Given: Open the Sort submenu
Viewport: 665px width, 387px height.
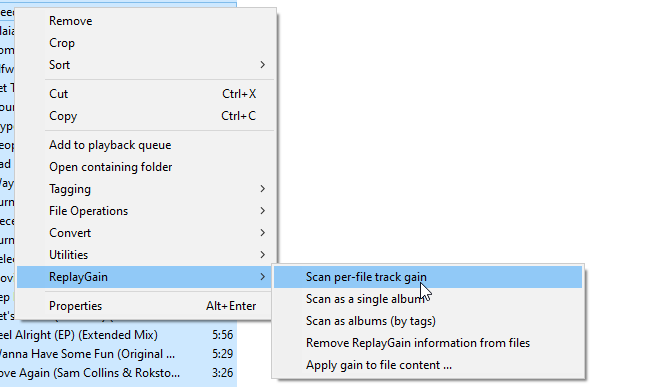Looking at the screenshot, I should [x=146, y=65].
